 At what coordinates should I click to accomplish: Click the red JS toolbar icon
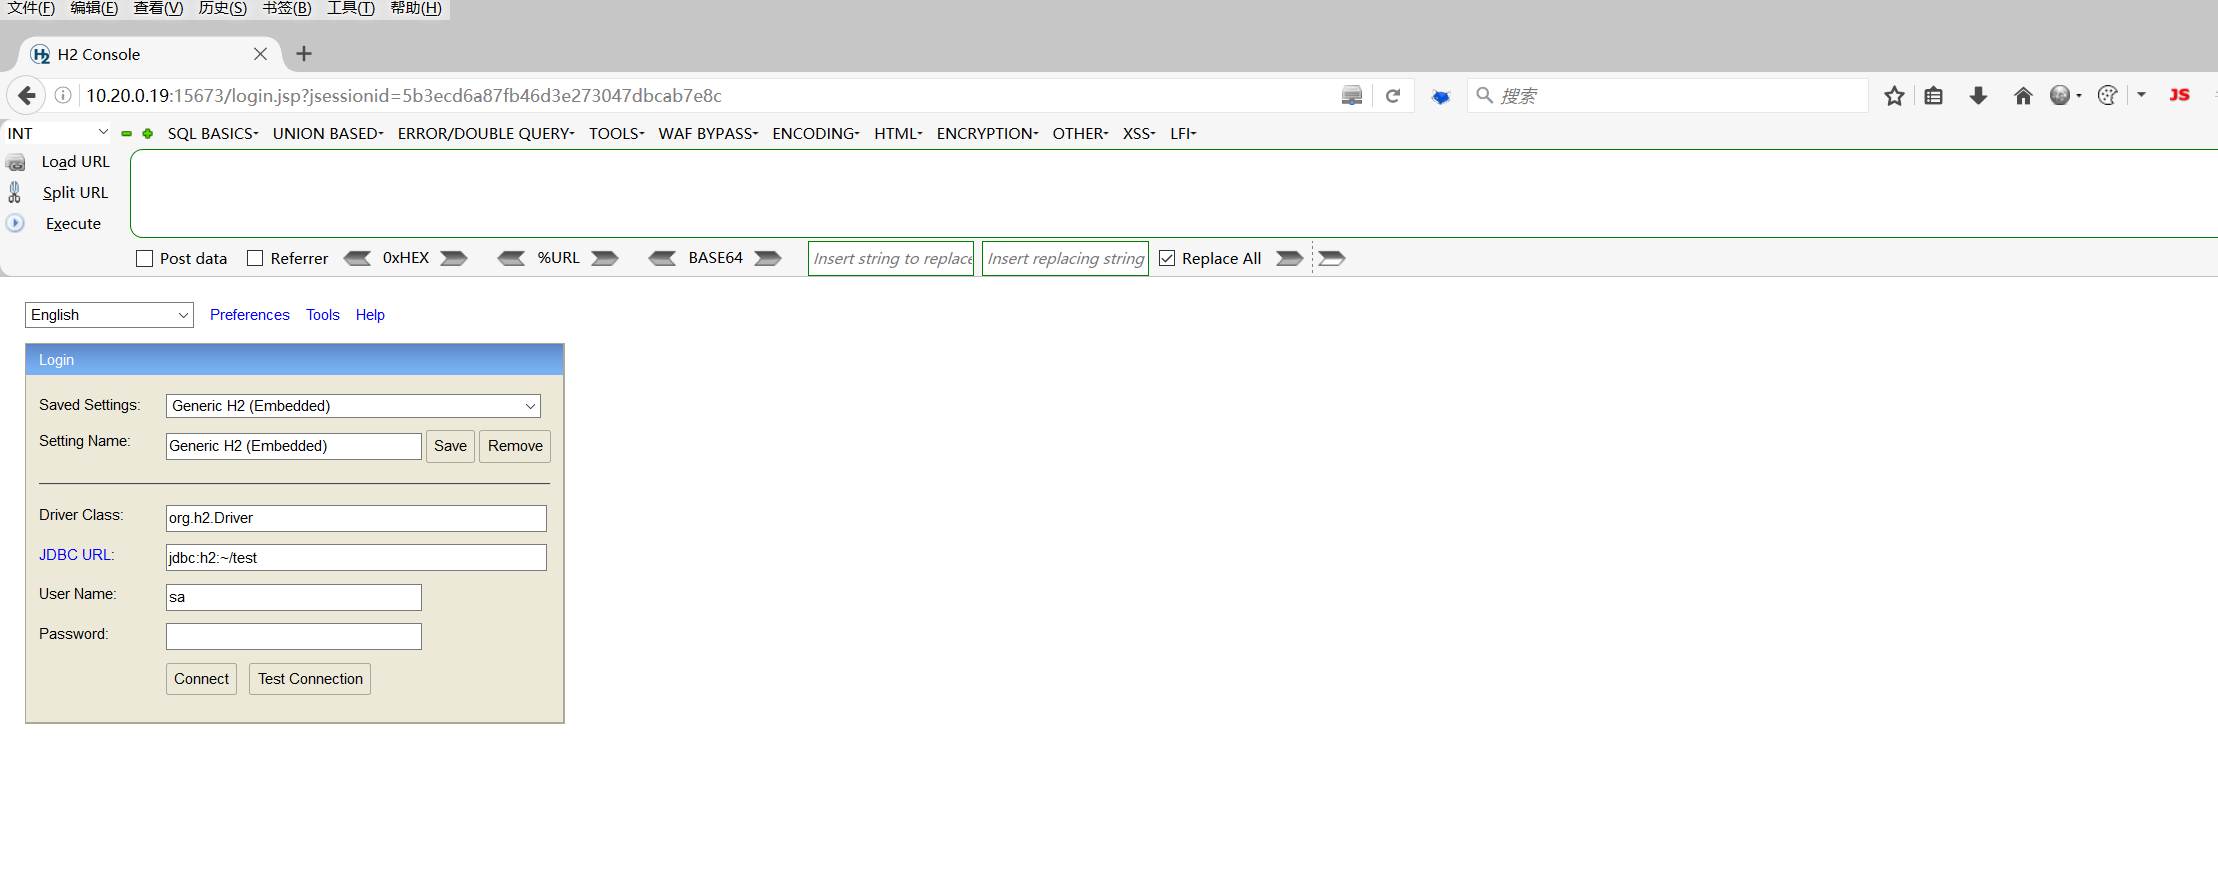click(2179, 95)
